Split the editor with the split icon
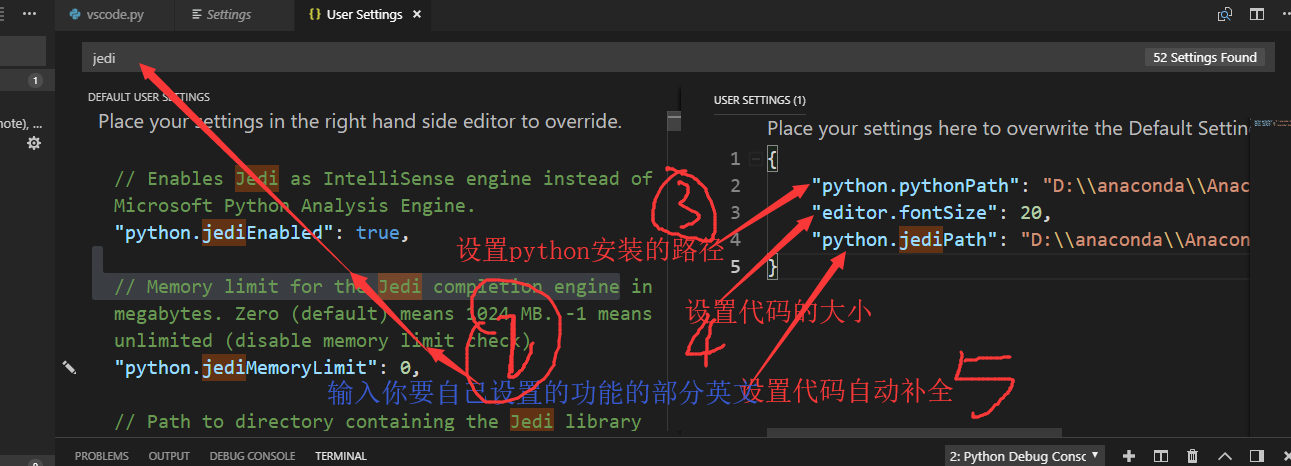 (x=1258, y=15)
